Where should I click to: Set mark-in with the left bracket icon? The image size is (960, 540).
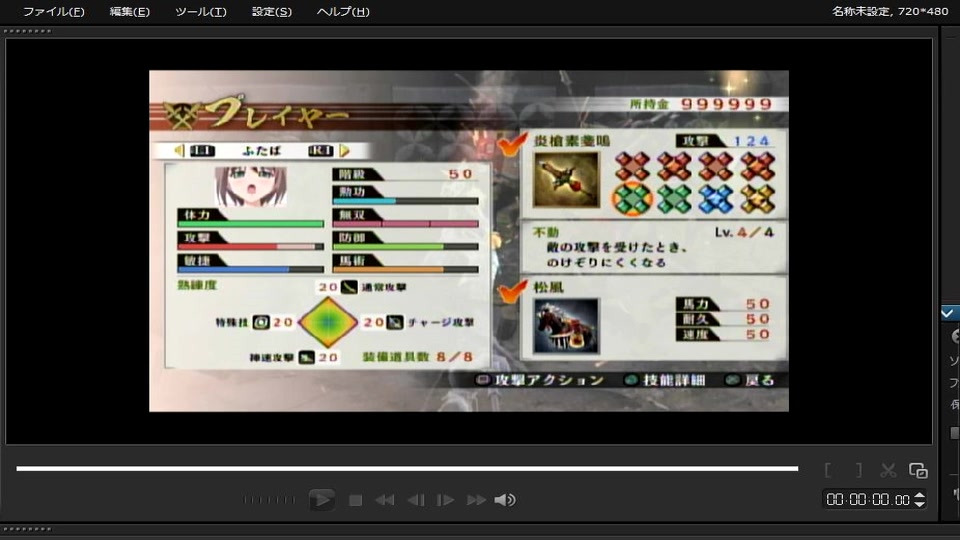pyautogui.click(x=828, y=470)
